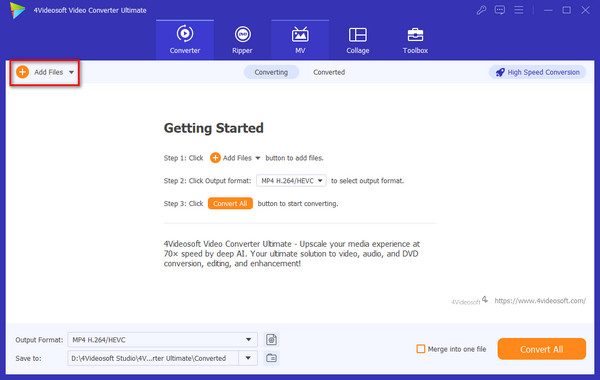Minimize the 4Videosoft window
The width and height of the screenshot is (600, 380).
click(x=548, y=10)
